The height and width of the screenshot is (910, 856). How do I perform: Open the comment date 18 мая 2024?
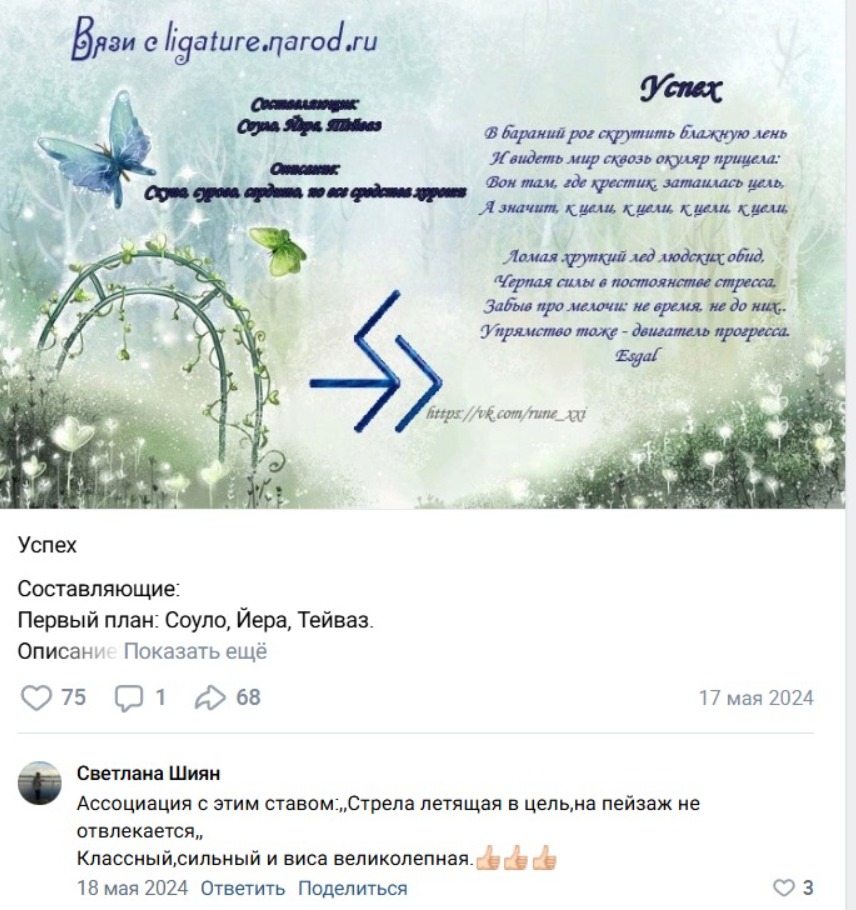132,888
